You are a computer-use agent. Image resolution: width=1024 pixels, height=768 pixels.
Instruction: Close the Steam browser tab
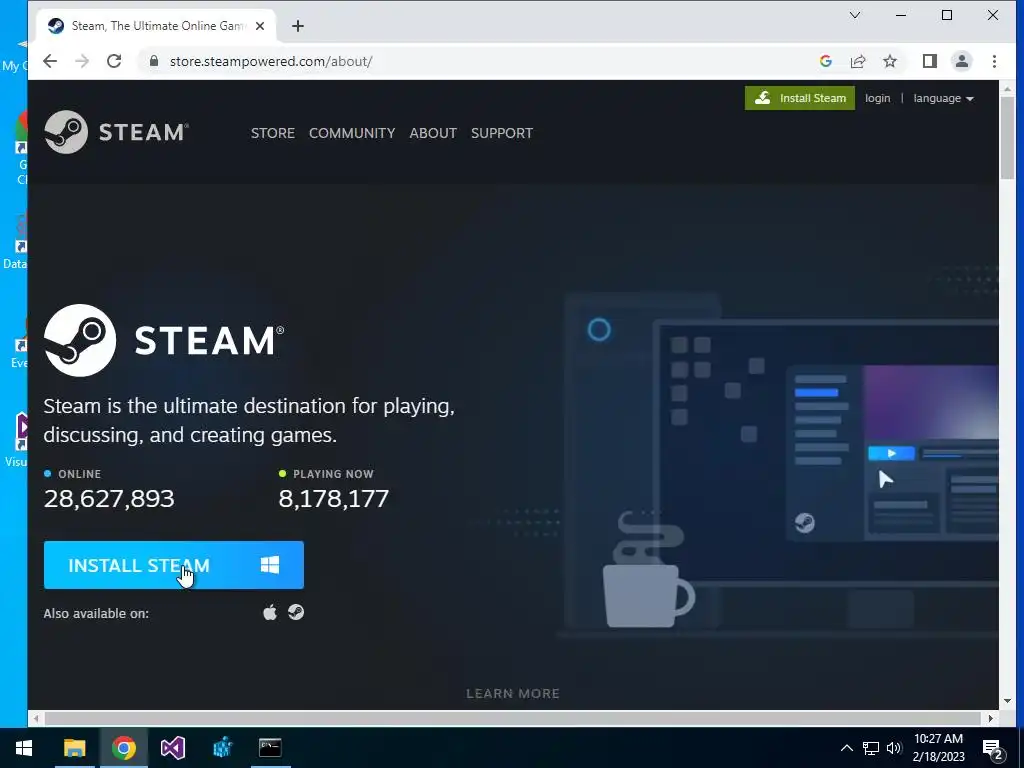[260, 26]
